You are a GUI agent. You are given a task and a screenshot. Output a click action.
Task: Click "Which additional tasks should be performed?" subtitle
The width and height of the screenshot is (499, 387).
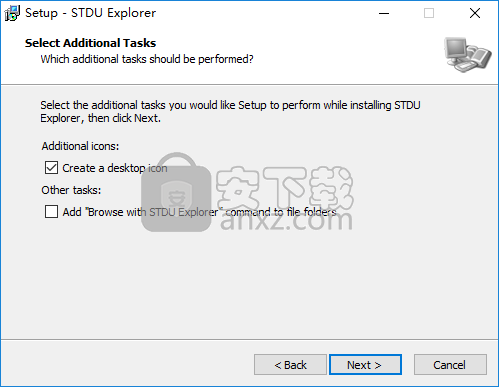click(x=147, y=59)
